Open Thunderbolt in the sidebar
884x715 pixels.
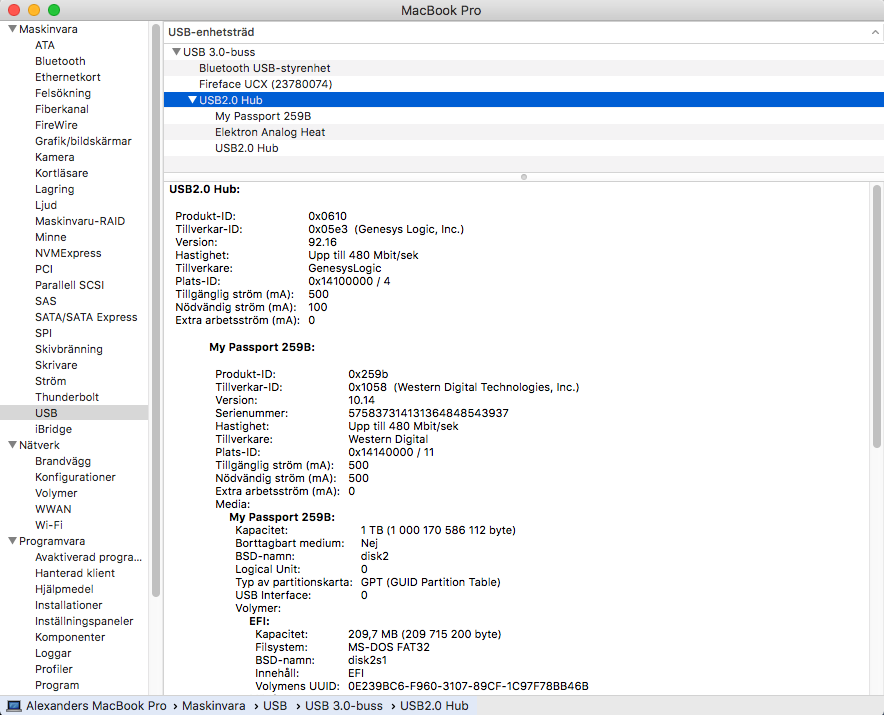point(67,397)
